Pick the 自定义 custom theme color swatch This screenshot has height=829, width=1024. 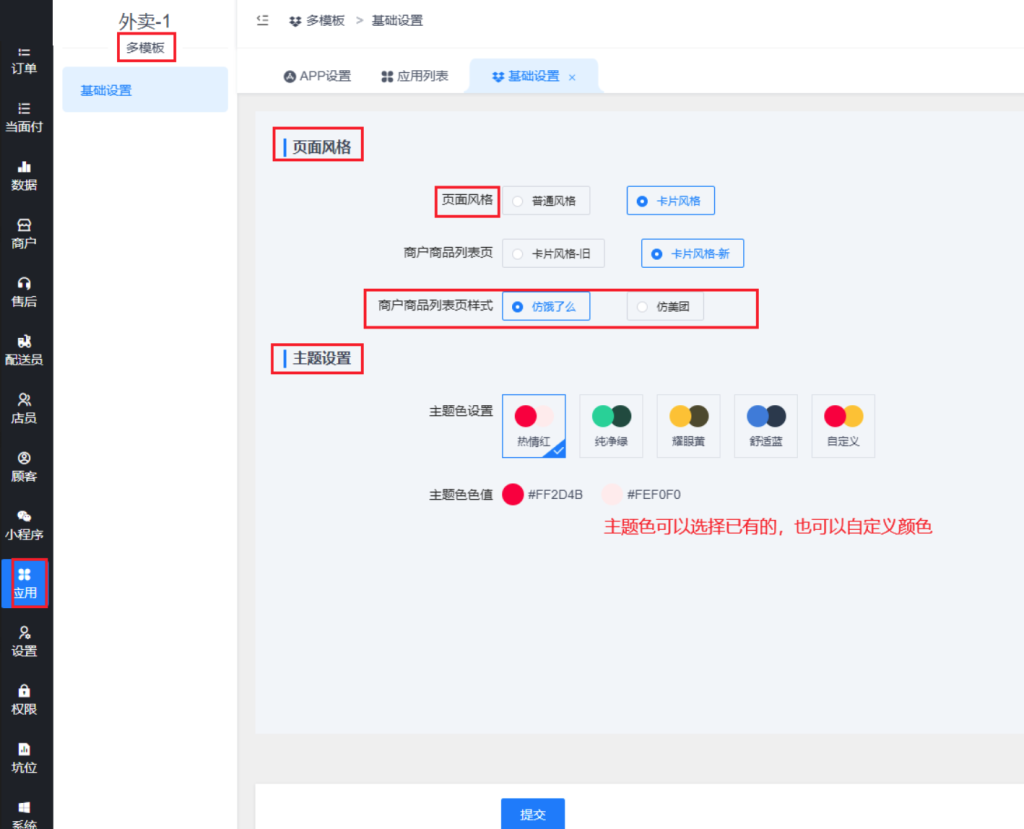tap(843, 426)
